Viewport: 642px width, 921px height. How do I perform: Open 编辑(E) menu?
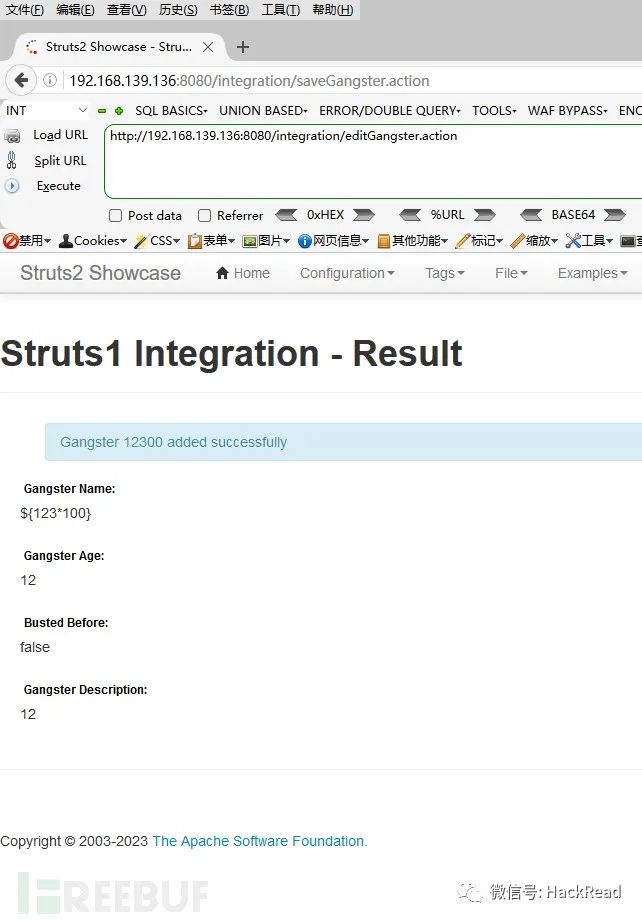pos(75,10)
